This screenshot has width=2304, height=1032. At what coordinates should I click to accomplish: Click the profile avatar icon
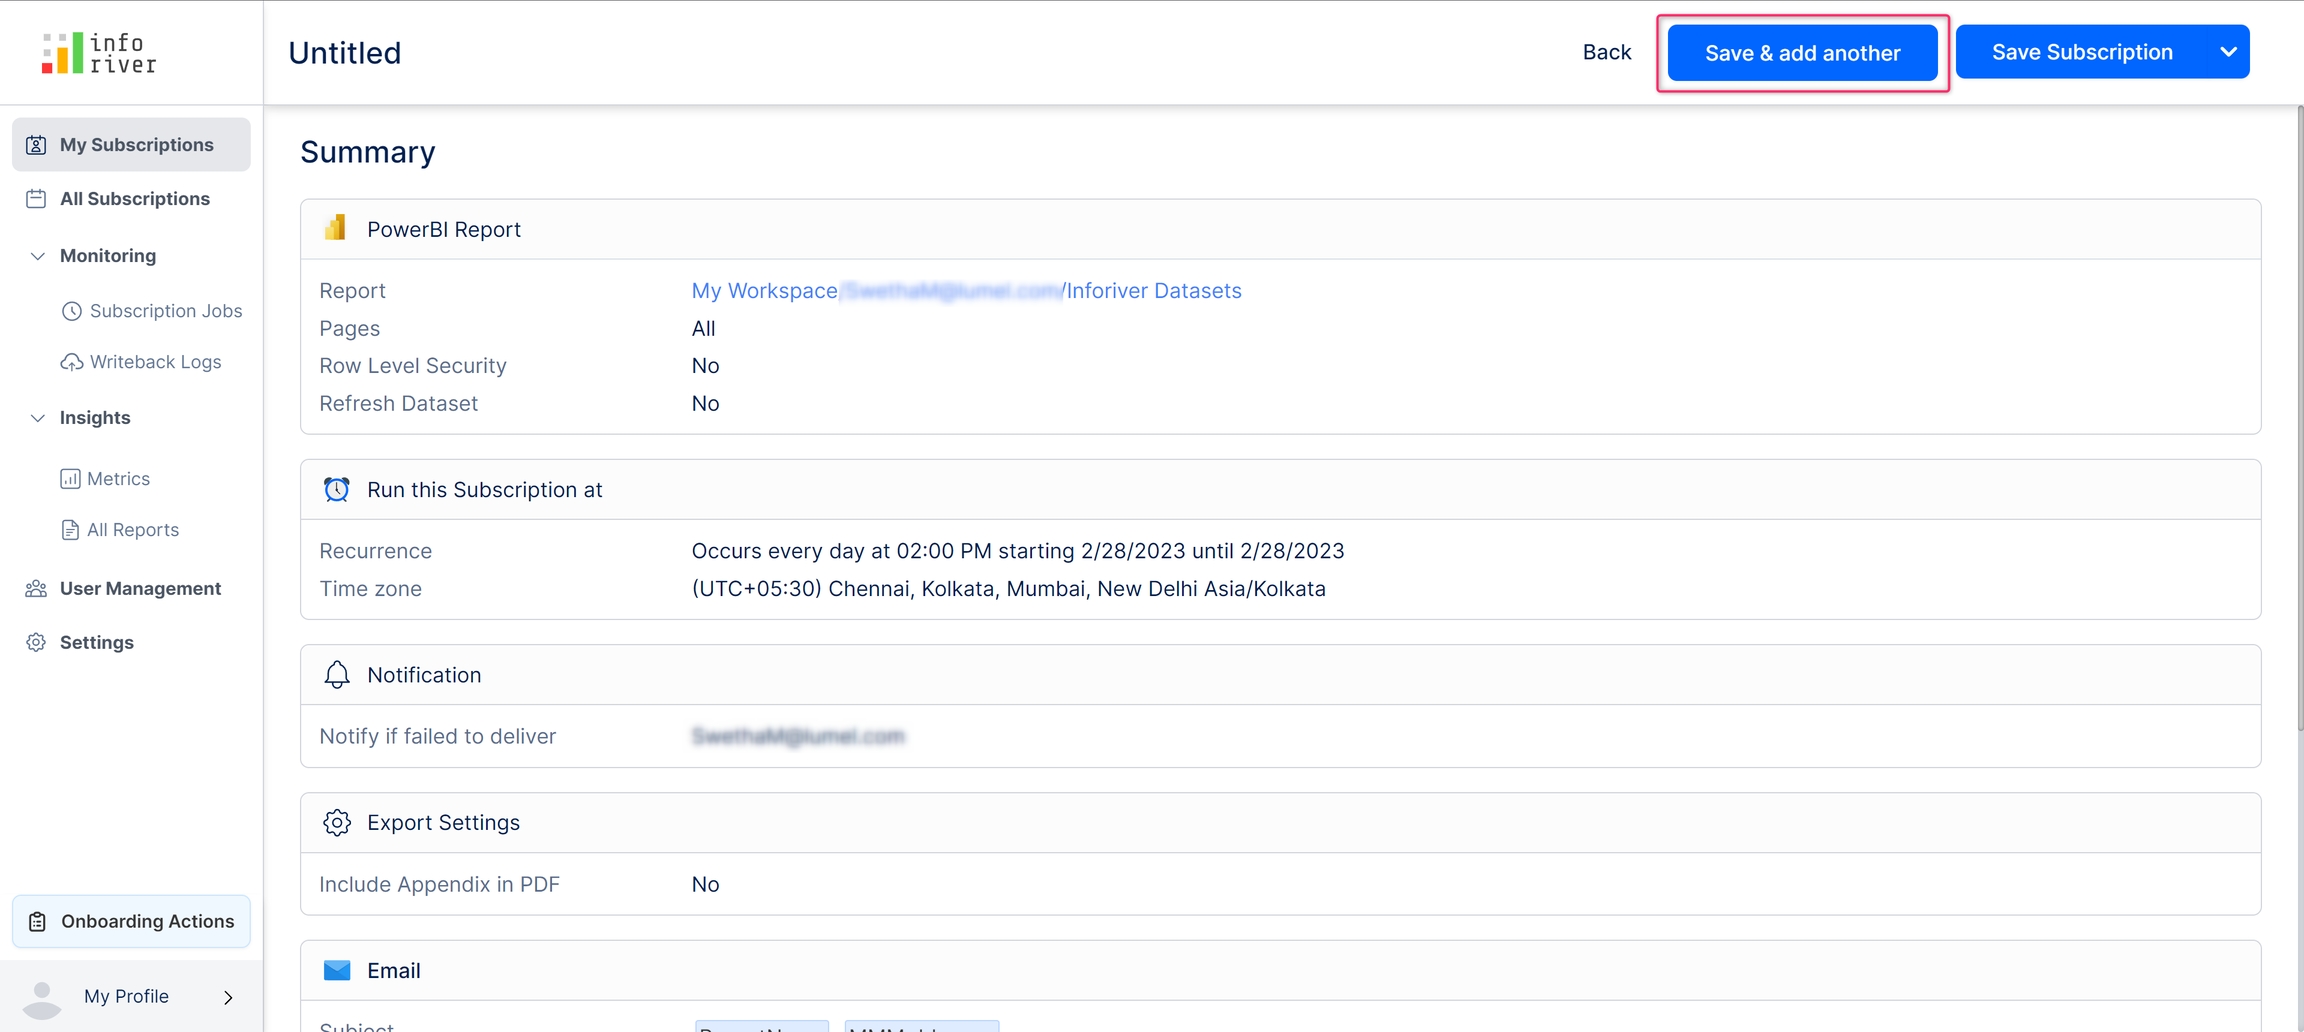click(42, 998)
